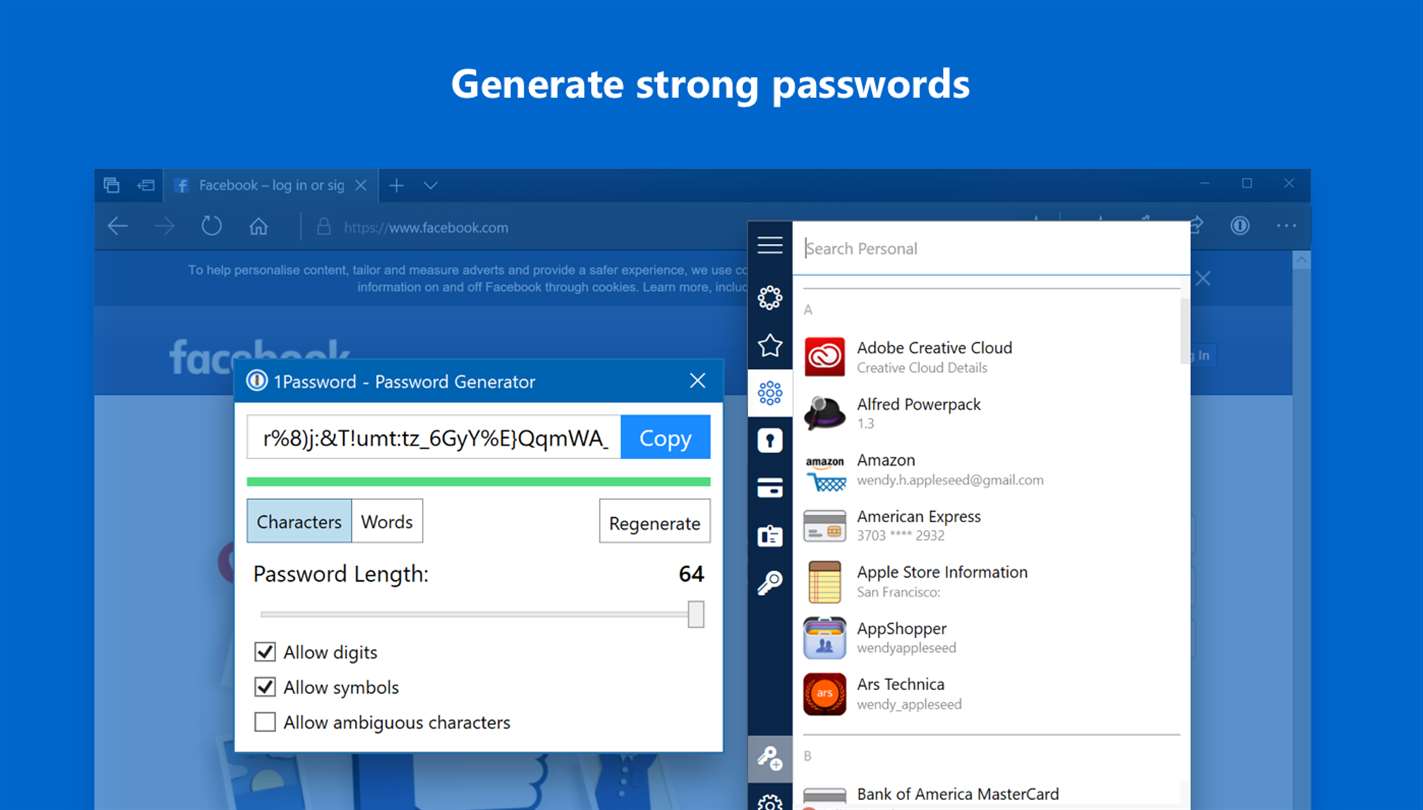The width and height of the screenshot is (1423, 810).
Task: Show tabs you've set aside icon
Action: click(111, 185)
